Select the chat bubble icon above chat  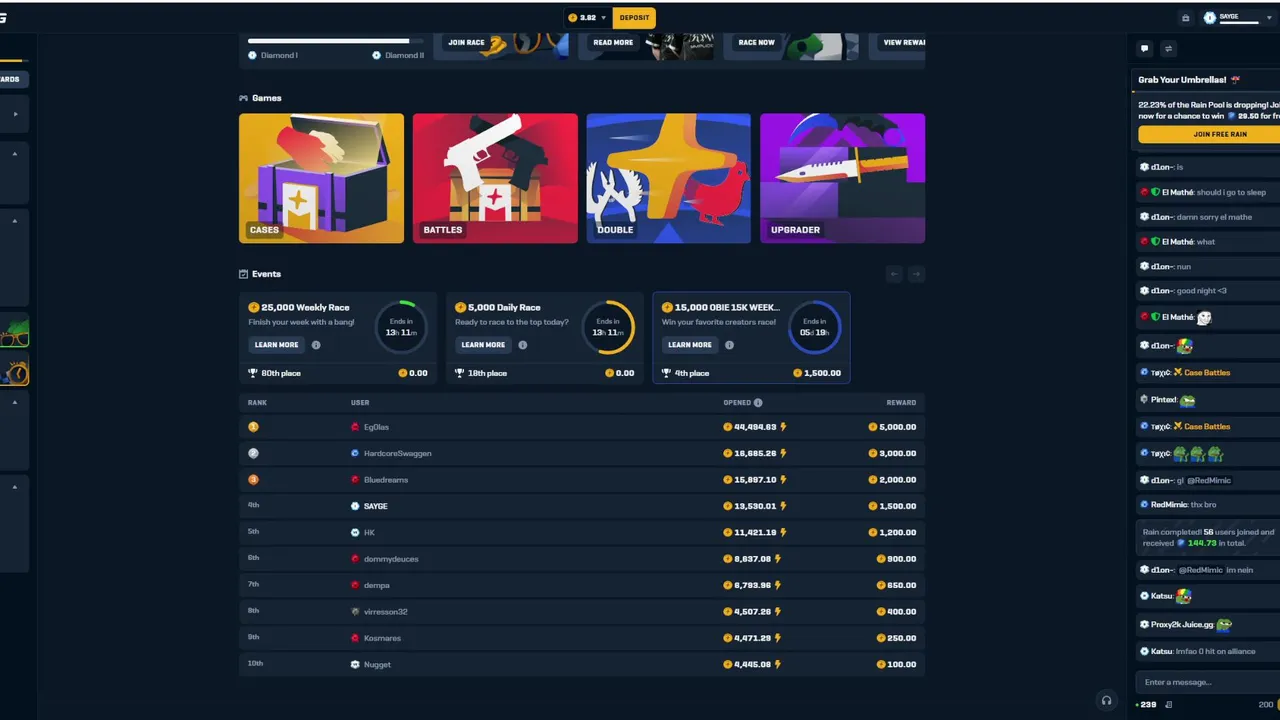pos(1145,48)
